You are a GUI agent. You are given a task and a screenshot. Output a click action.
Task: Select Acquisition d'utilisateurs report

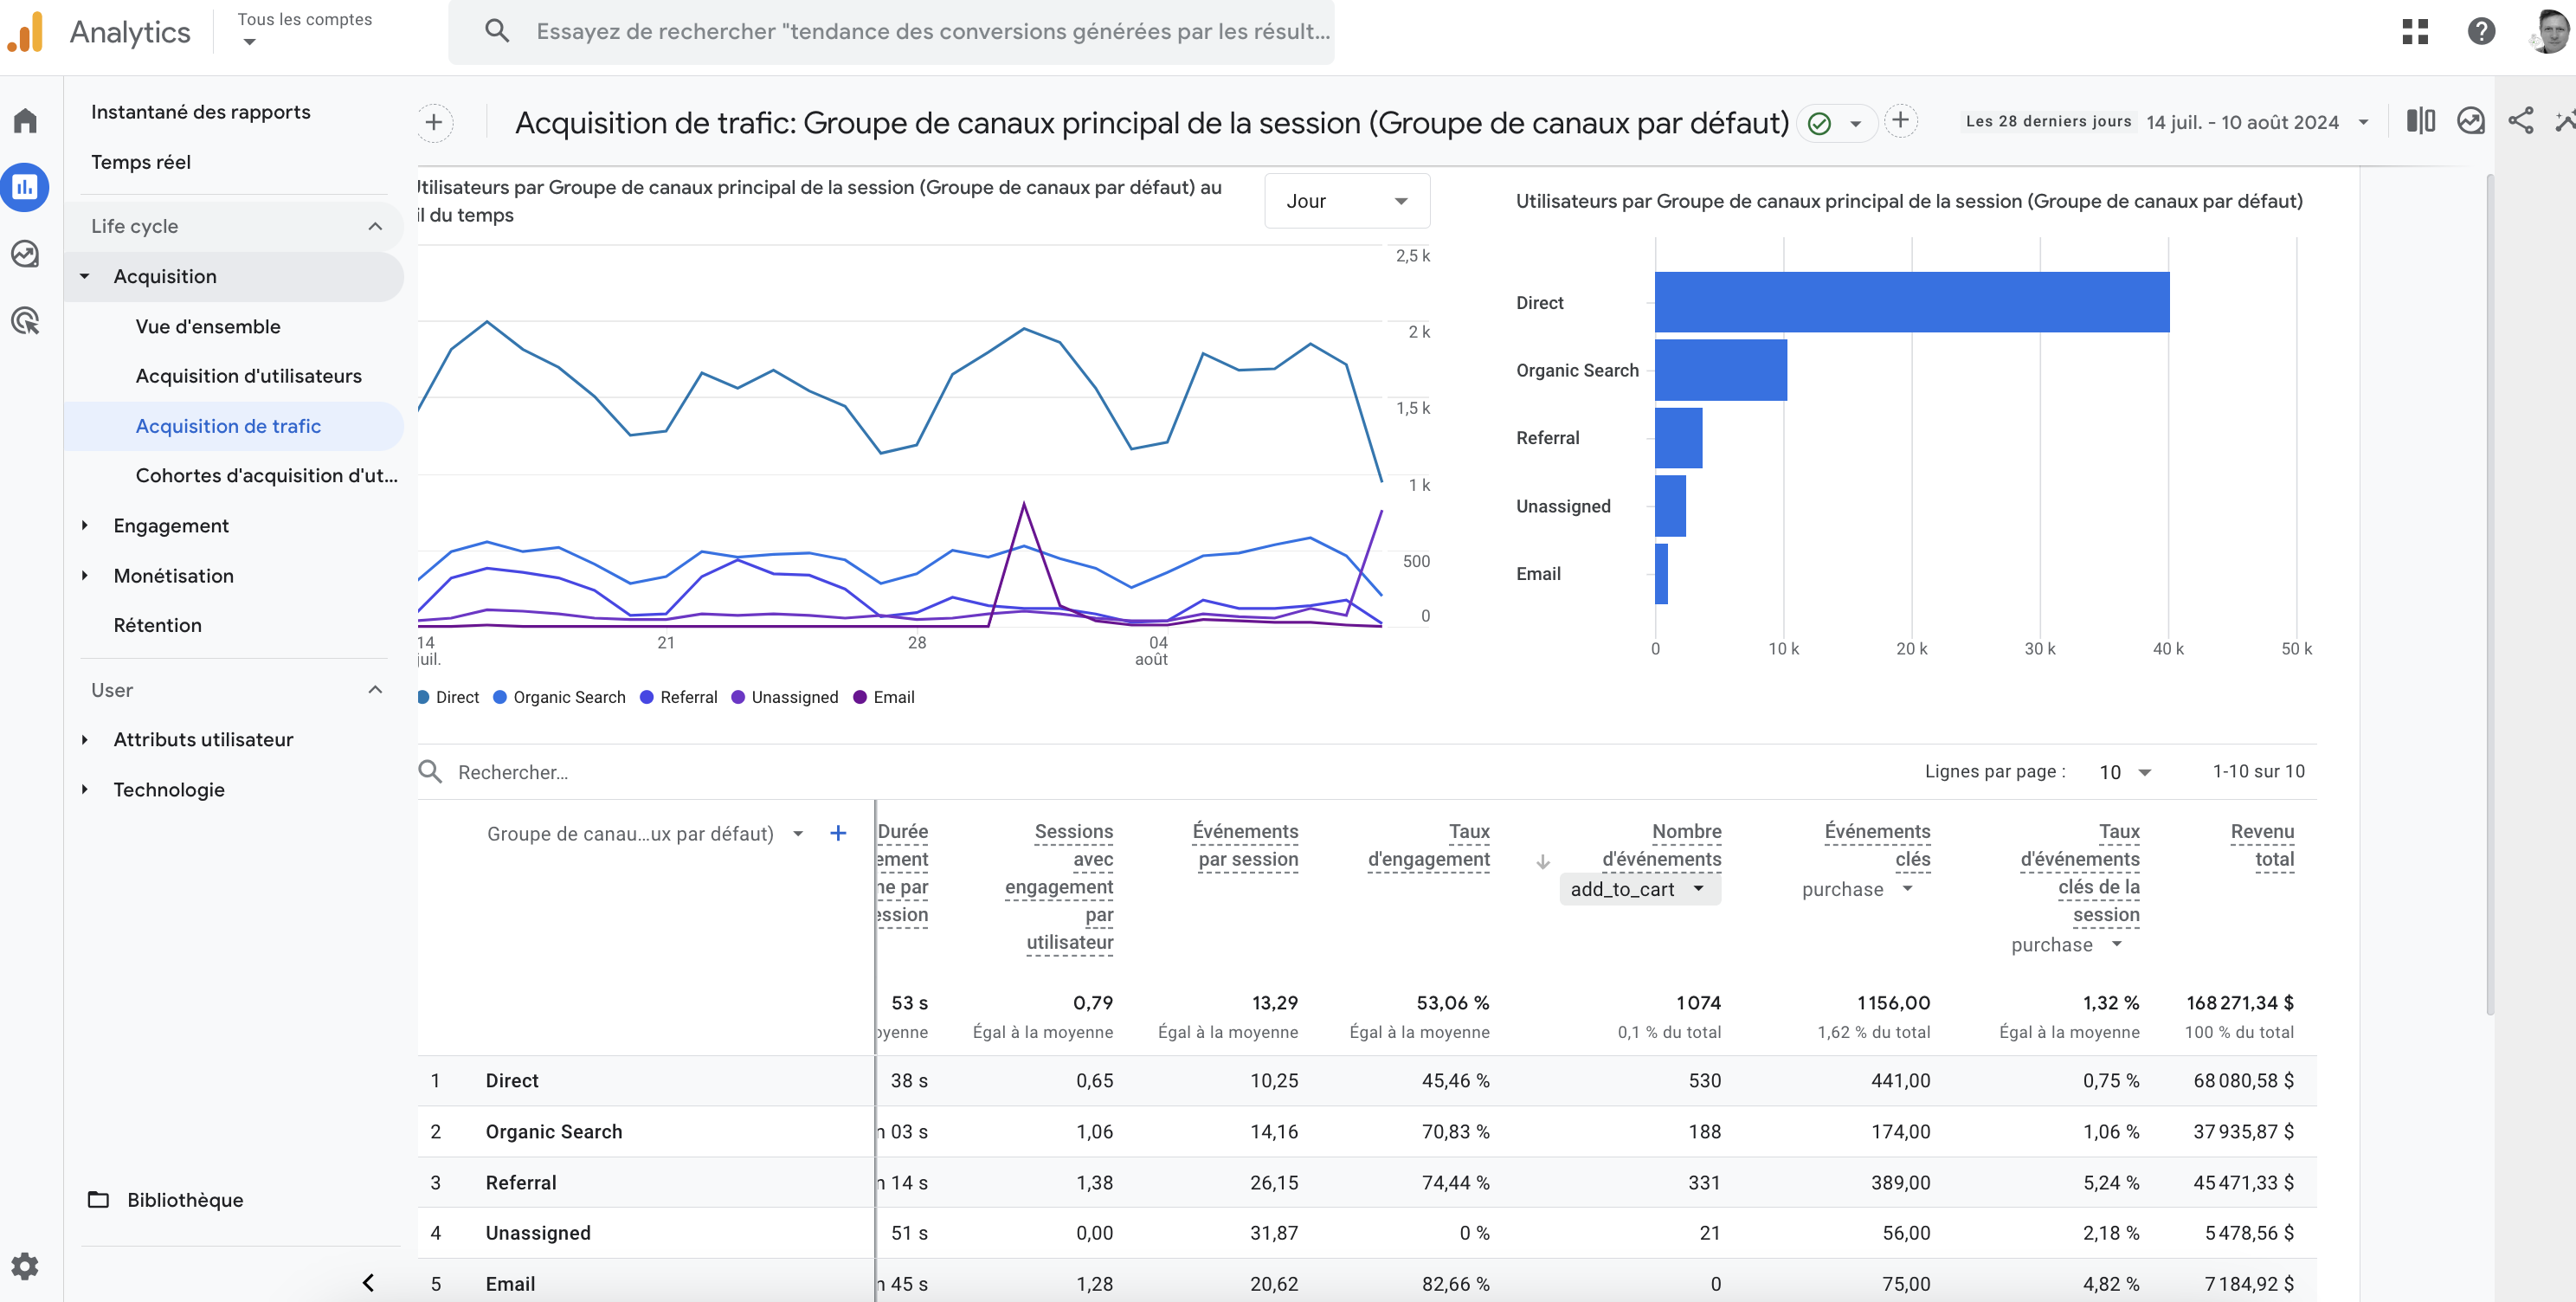coord(249,376)
